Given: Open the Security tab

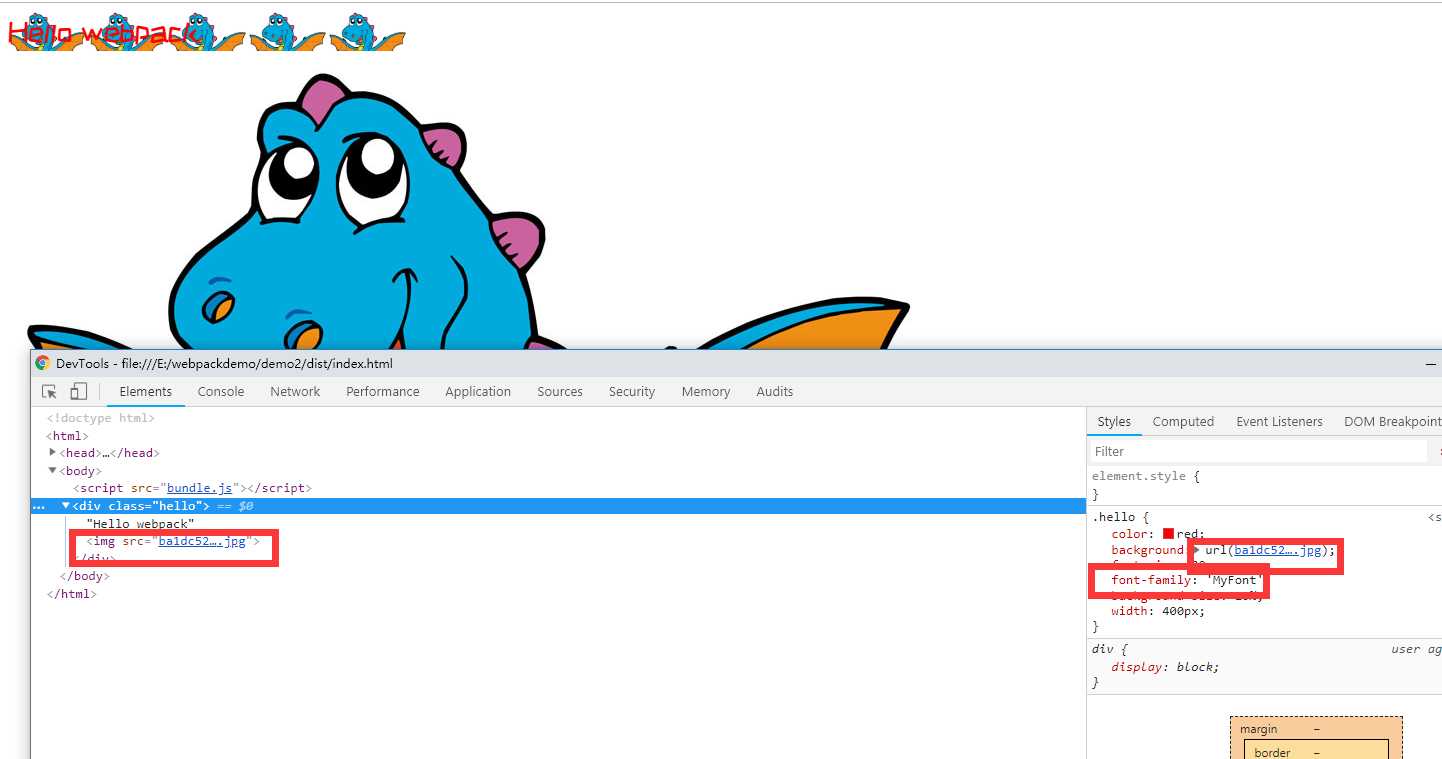Looking at the screenshot, I should point(632,391).
